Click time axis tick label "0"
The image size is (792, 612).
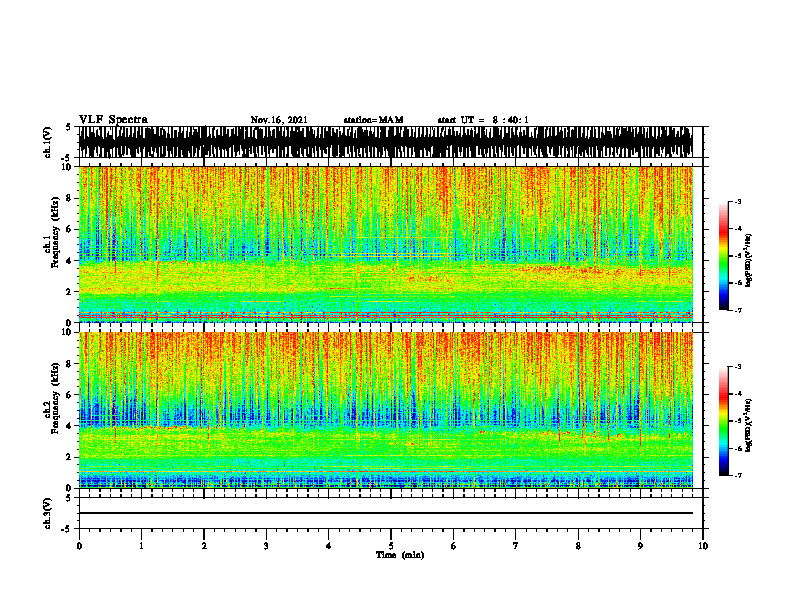(x=79, y=546)
